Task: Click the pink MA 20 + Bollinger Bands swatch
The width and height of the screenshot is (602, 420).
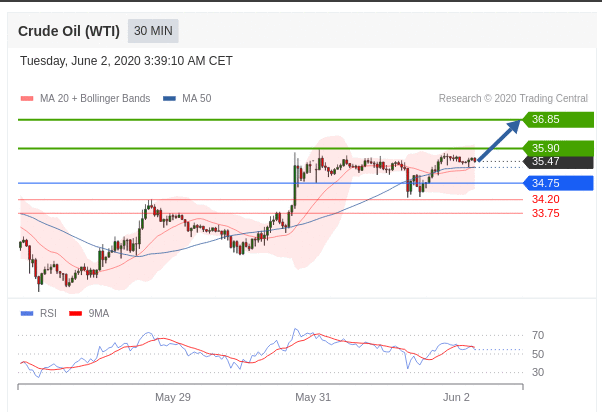Action: pyautogui.click(x=27, y=99)
